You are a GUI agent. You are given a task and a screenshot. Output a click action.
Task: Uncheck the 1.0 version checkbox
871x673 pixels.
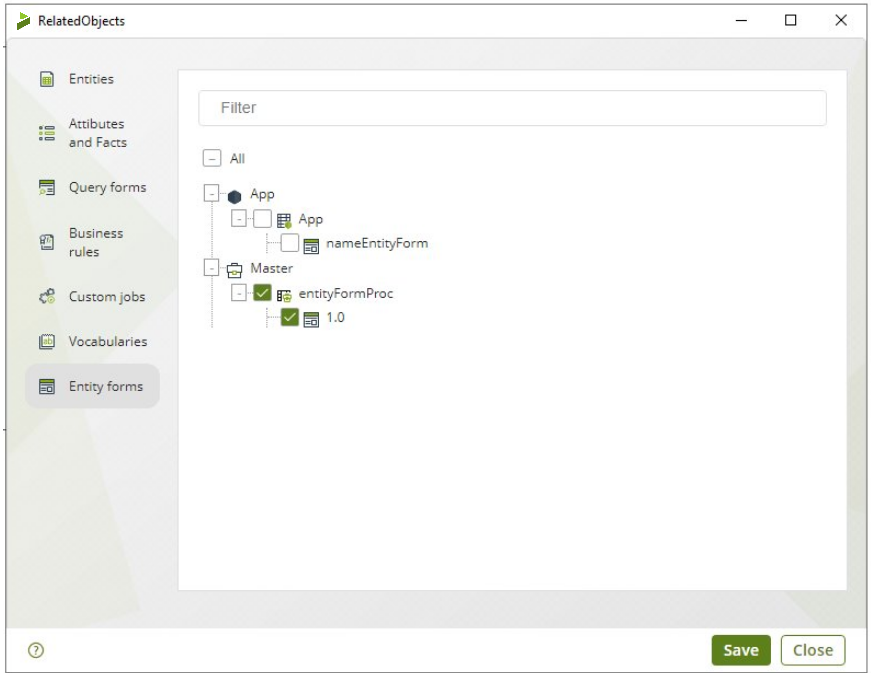[x=290, y=318]
